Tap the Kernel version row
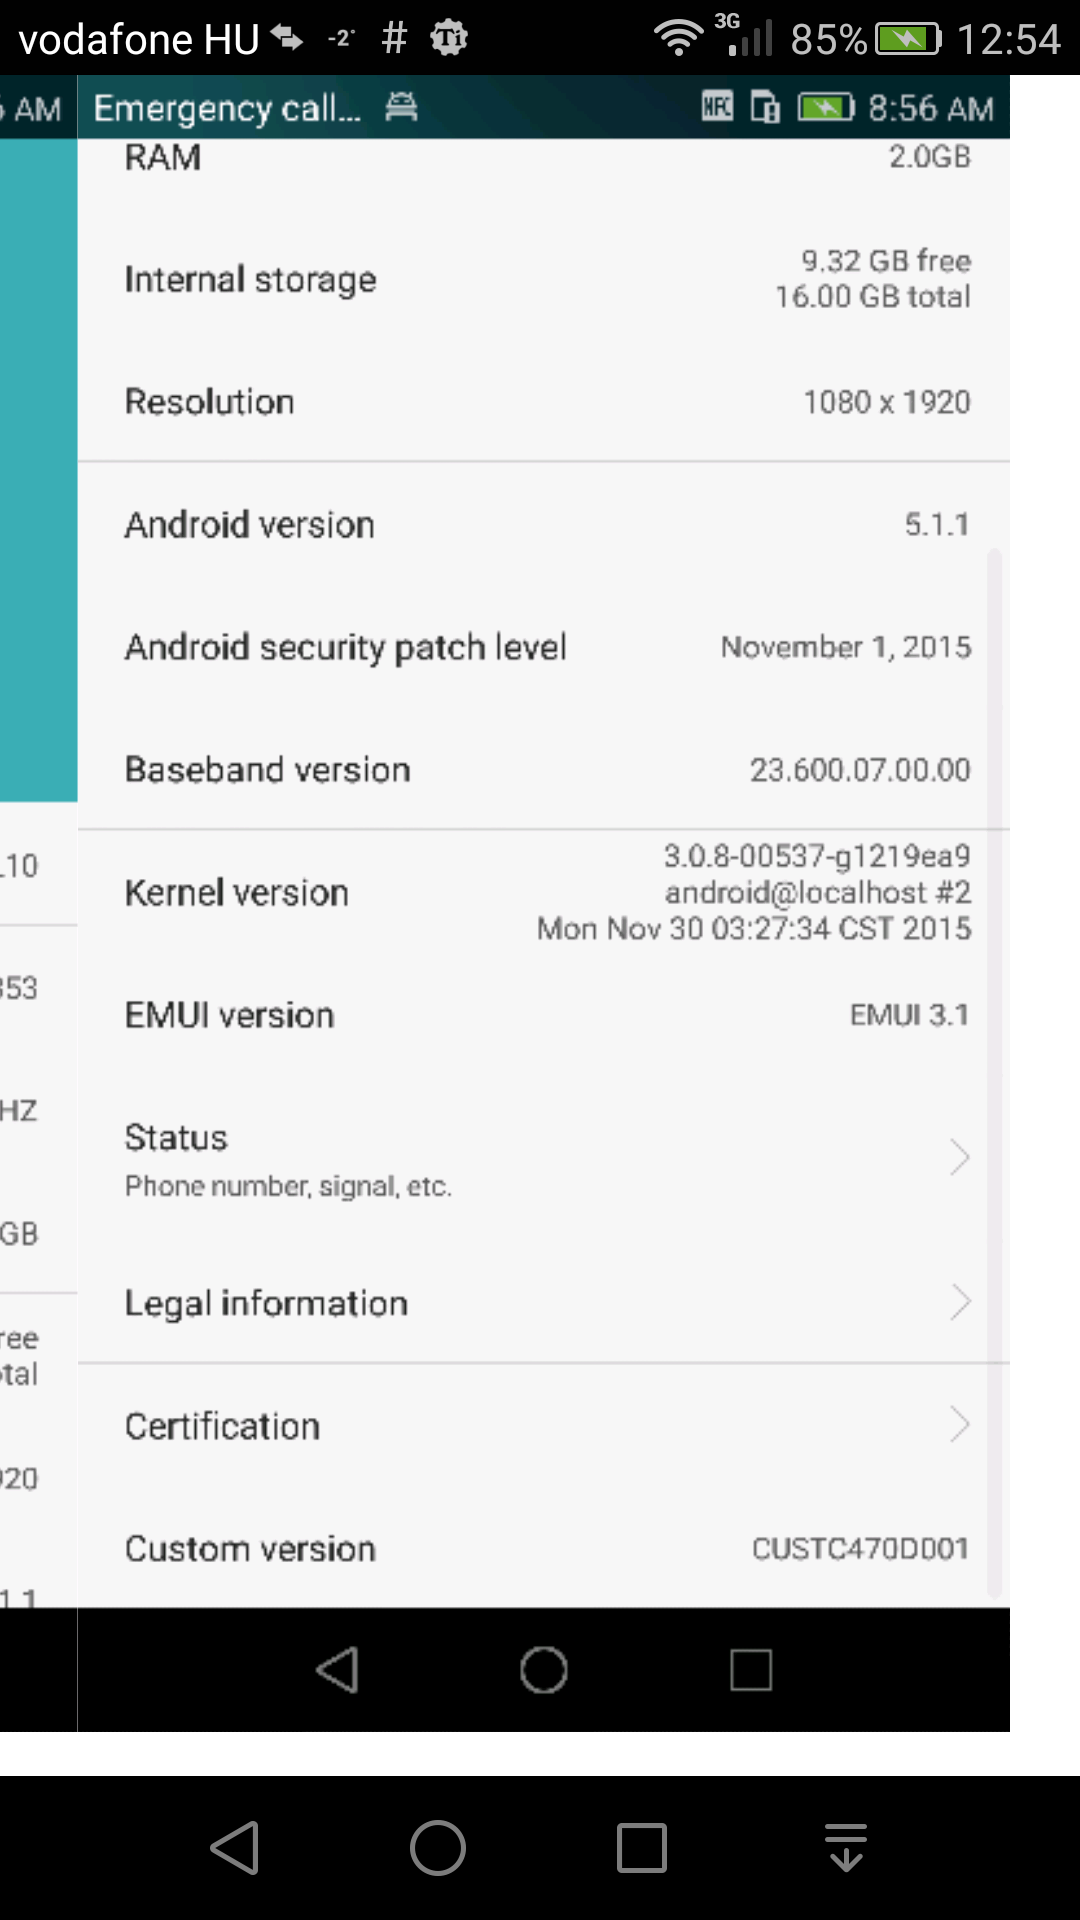This screenshot has width=1080, height=1920. click(x=544, y=892)
